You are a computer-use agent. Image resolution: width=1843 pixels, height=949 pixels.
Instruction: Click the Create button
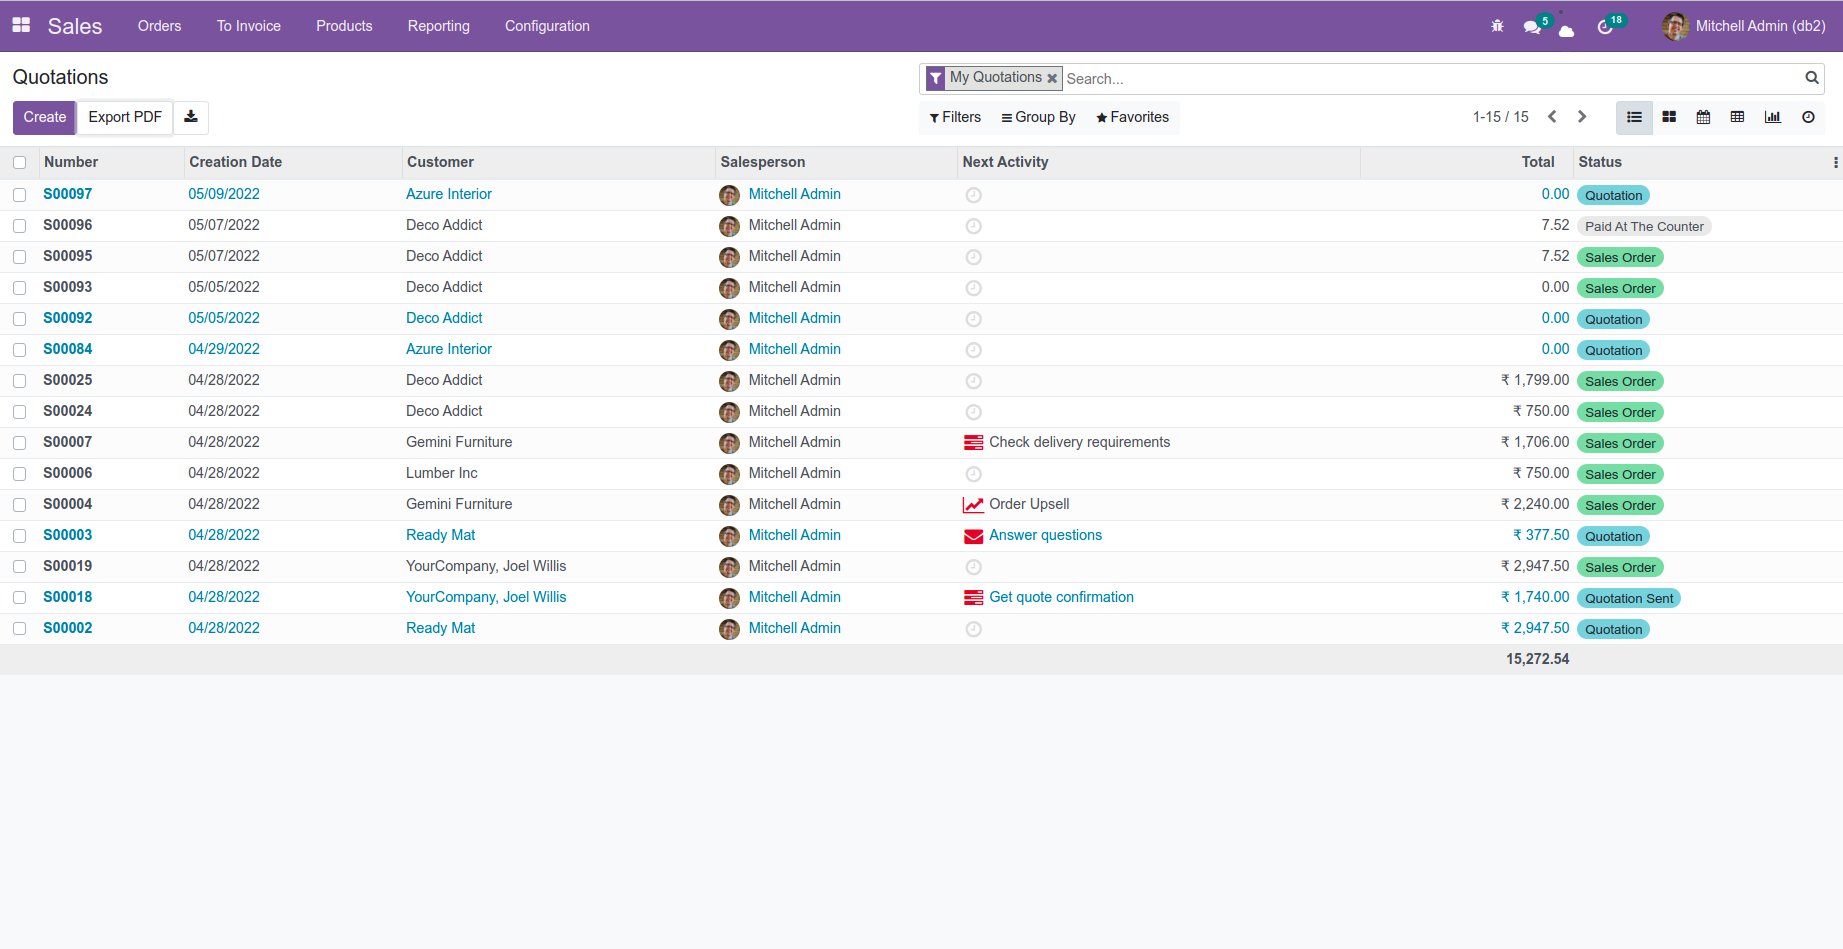tap(45, 117)
